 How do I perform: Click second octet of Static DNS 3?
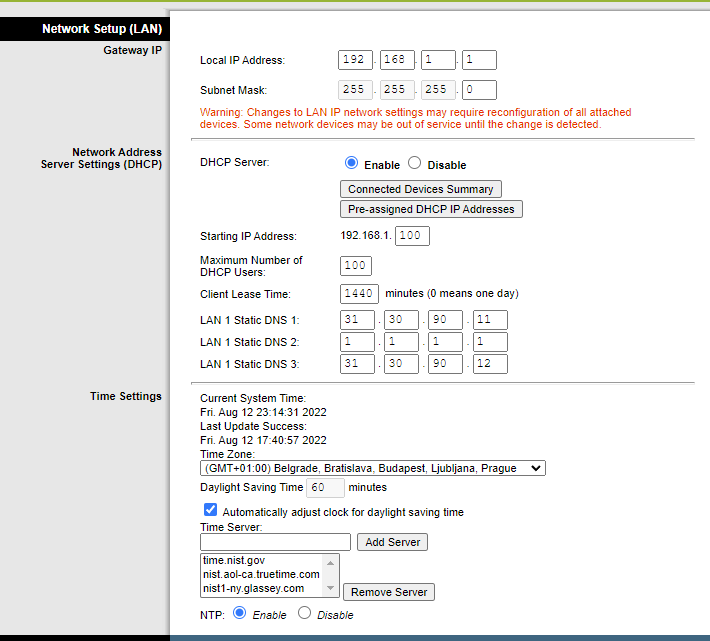(401, 364)
